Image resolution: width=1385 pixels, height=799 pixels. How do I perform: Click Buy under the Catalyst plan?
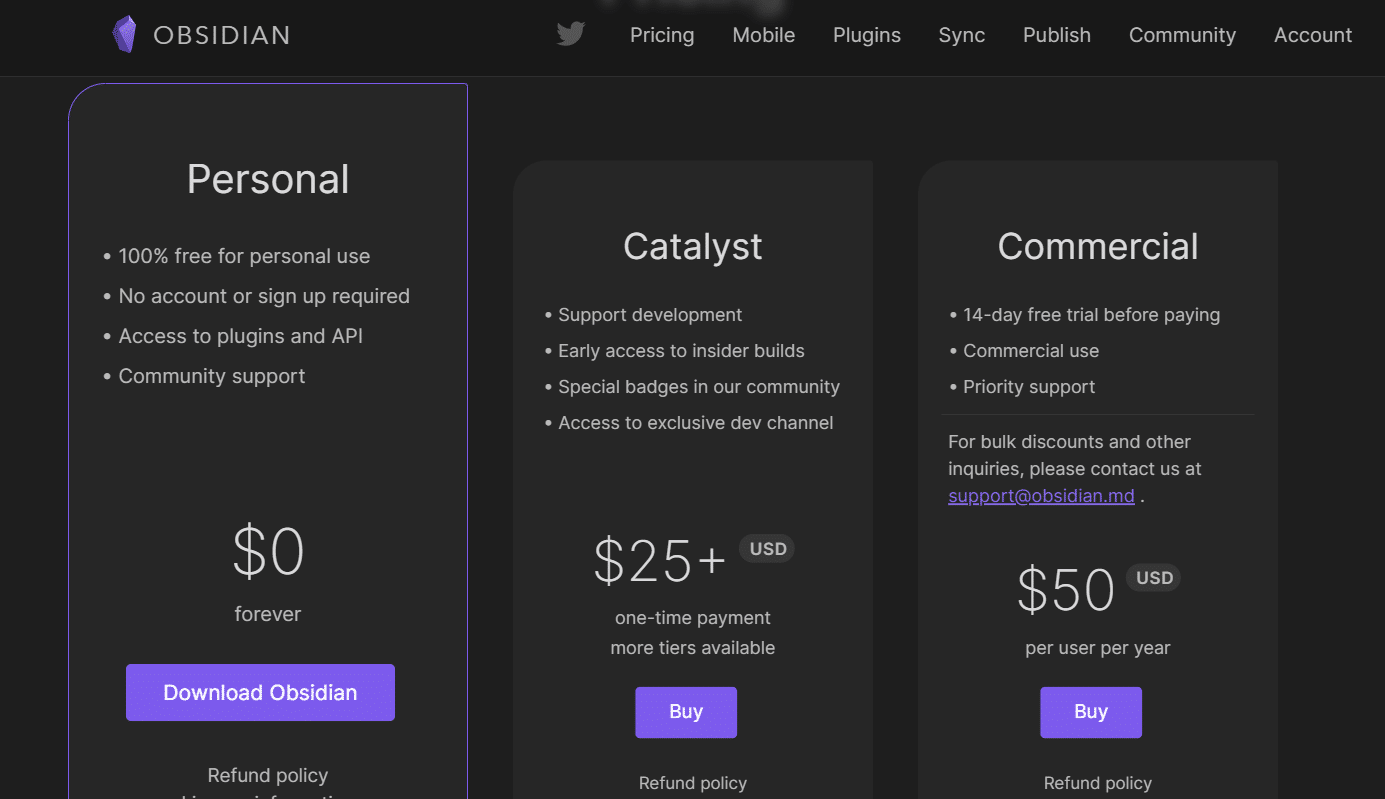686,712
